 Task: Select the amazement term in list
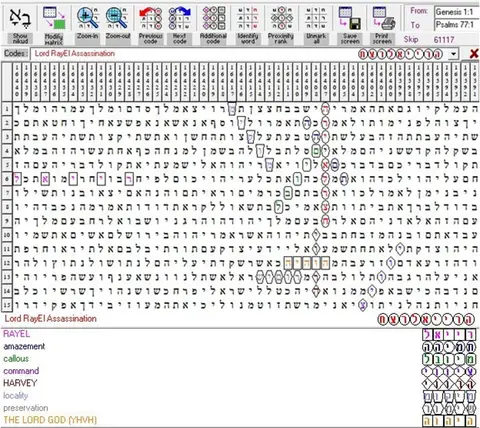pyautogui.click(x=24, y=346)
